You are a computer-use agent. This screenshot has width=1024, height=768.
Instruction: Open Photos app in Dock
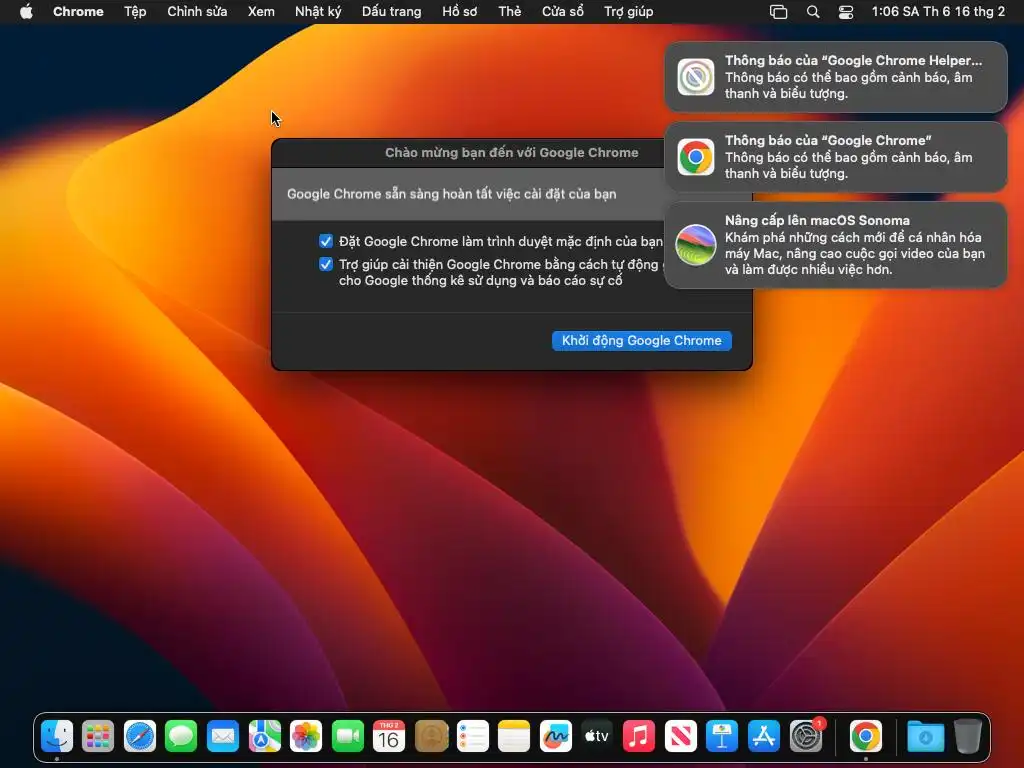click(306, 737)
